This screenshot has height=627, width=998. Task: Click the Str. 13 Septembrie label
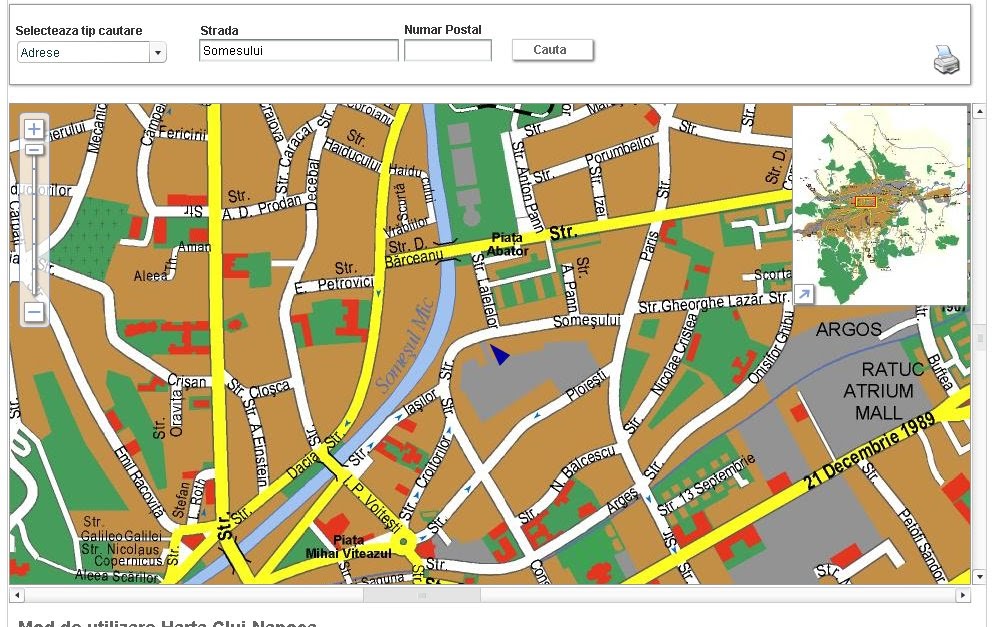pos(706,484)
